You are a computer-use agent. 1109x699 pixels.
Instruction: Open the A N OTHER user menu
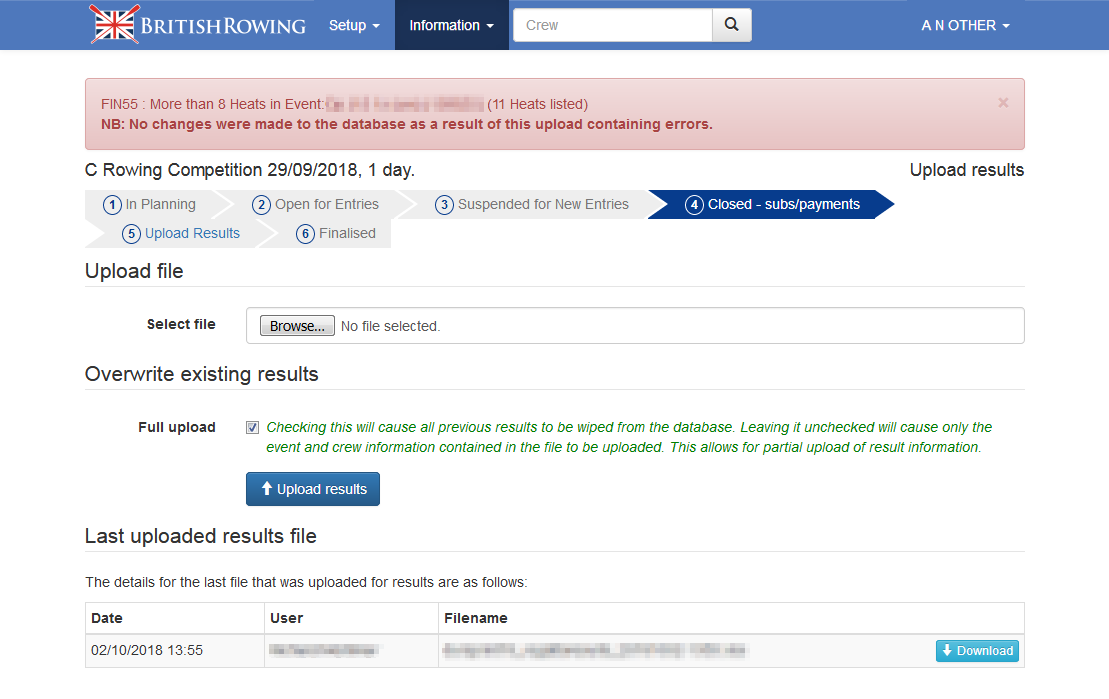[965, 25]
